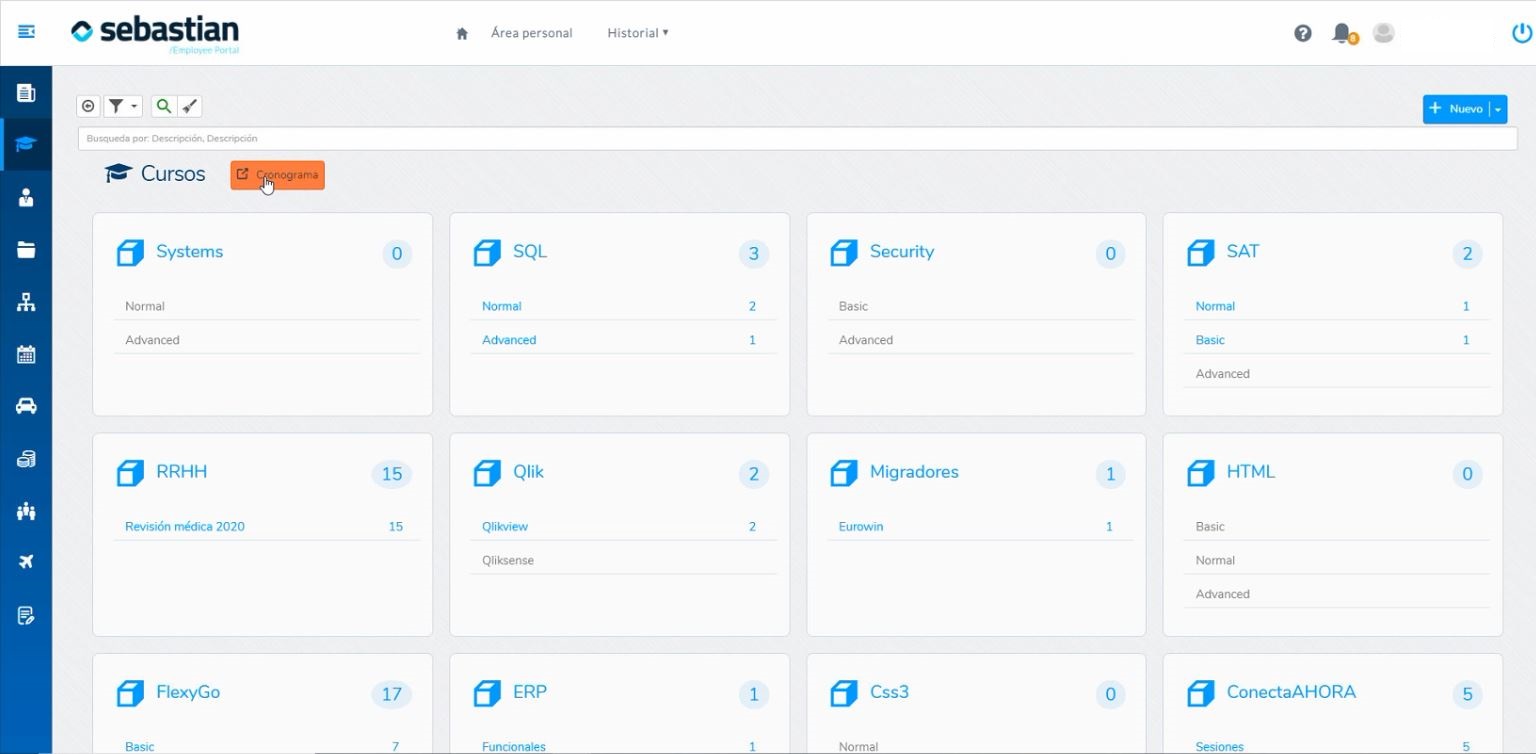Screen dimensions: 1536x754
Task: Go to Área personal
Action: pos(531,33)
